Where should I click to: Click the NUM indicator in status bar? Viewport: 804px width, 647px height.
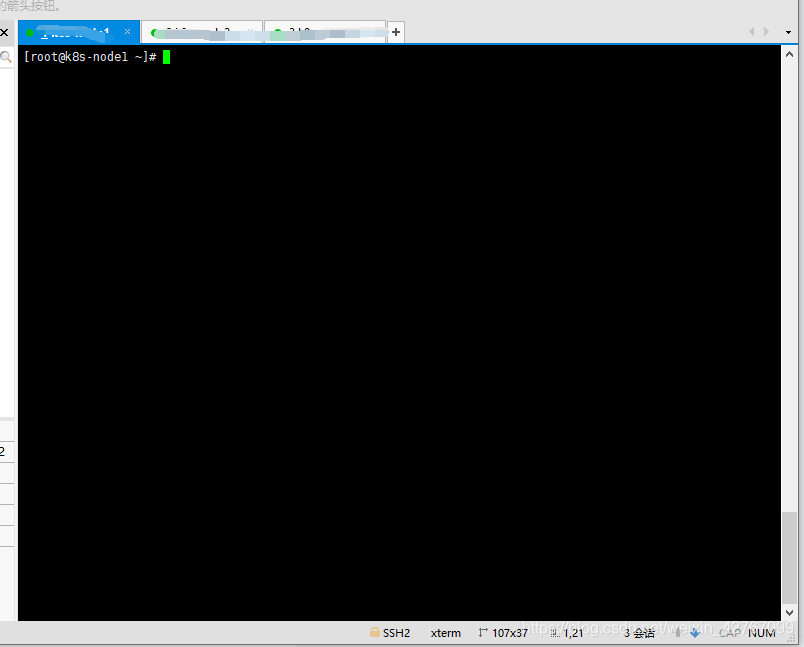click(x=761, y=633)
